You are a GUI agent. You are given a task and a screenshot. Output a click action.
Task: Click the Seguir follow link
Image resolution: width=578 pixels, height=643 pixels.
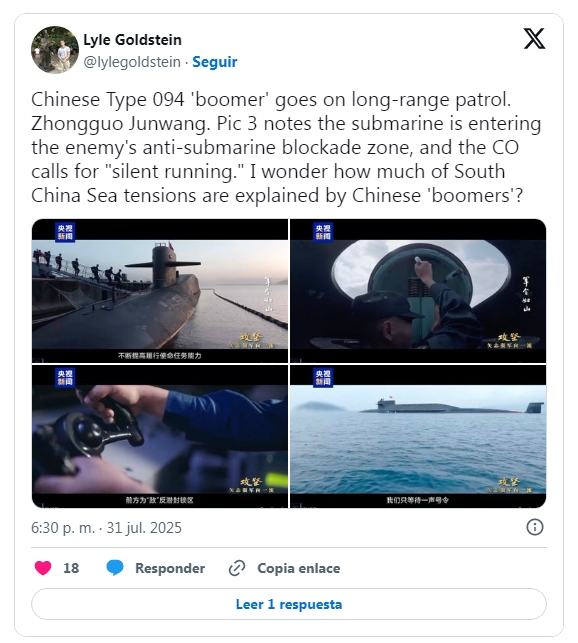(x=215, y=62)
